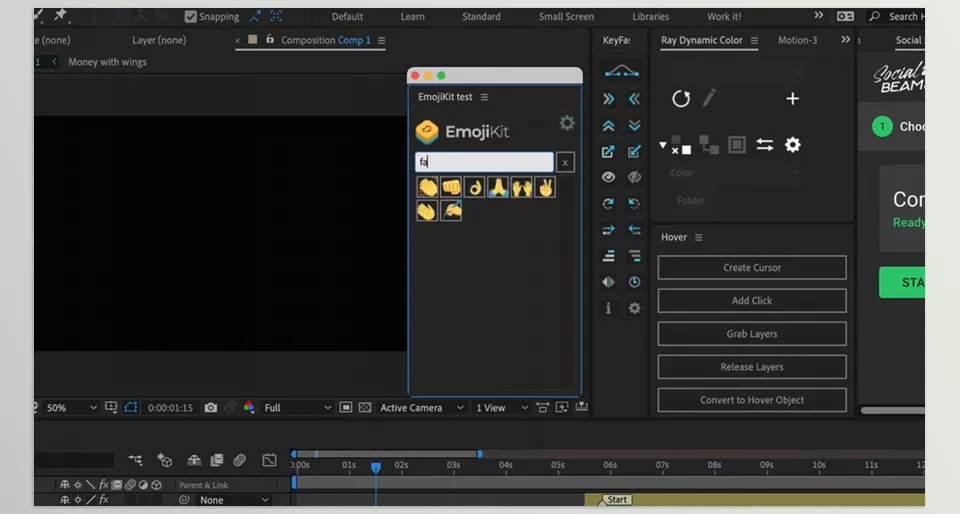
Task: Toggle mask and shape path visibility
Action: pos(131,408)
